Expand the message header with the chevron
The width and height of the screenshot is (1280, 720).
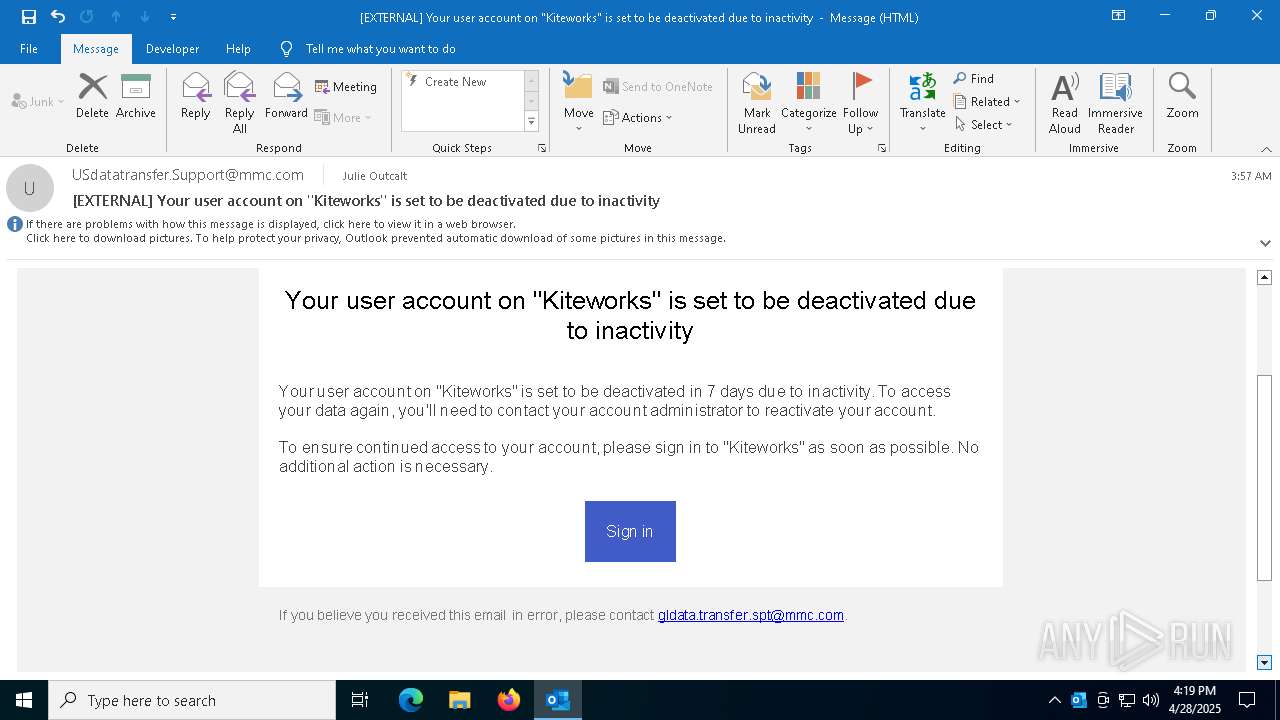pyautogui.click(x=1265, y=243)
